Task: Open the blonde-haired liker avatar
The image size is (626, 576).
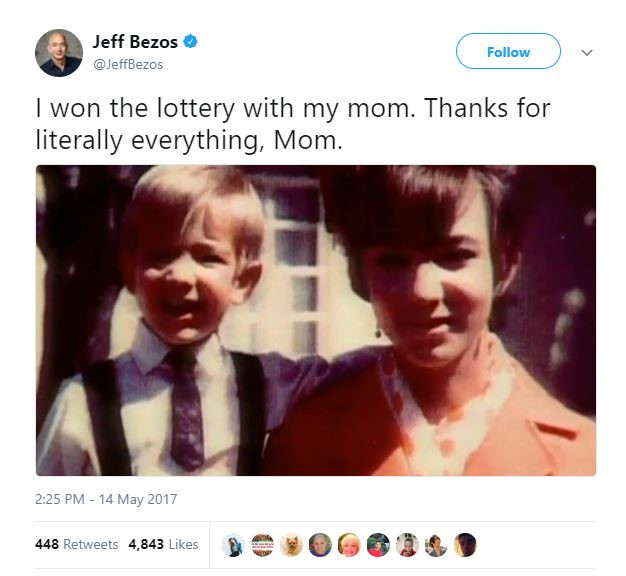Action: pyautogui.click(x=349, y=544)
